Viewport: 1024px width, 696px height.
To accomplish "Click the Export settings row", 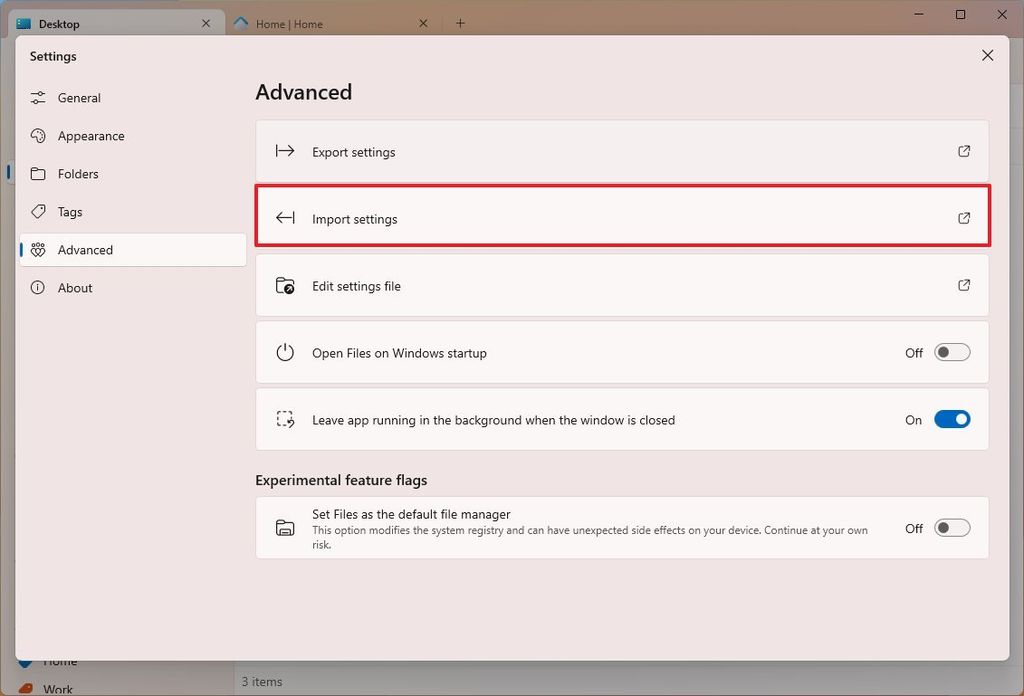I will [622, 151].
